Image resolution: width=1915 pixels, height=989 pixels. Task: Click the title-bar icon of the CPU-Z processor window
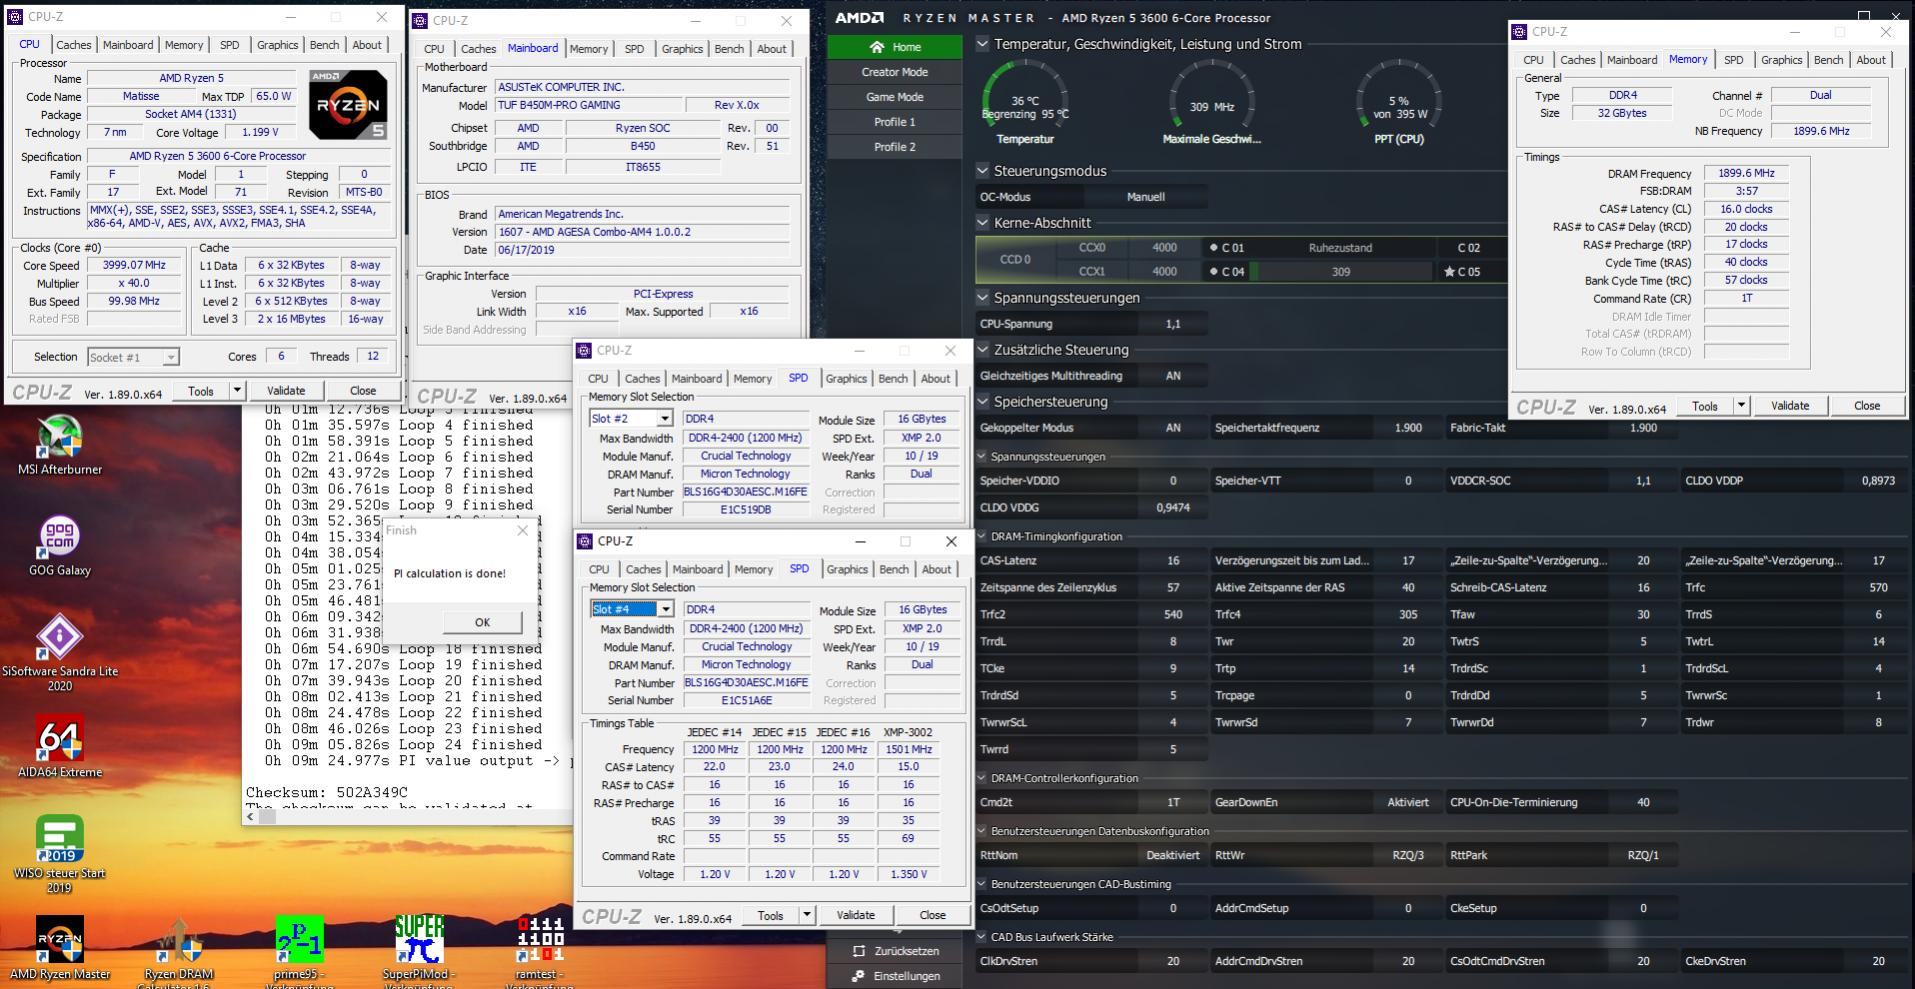[x=15, y=17]
